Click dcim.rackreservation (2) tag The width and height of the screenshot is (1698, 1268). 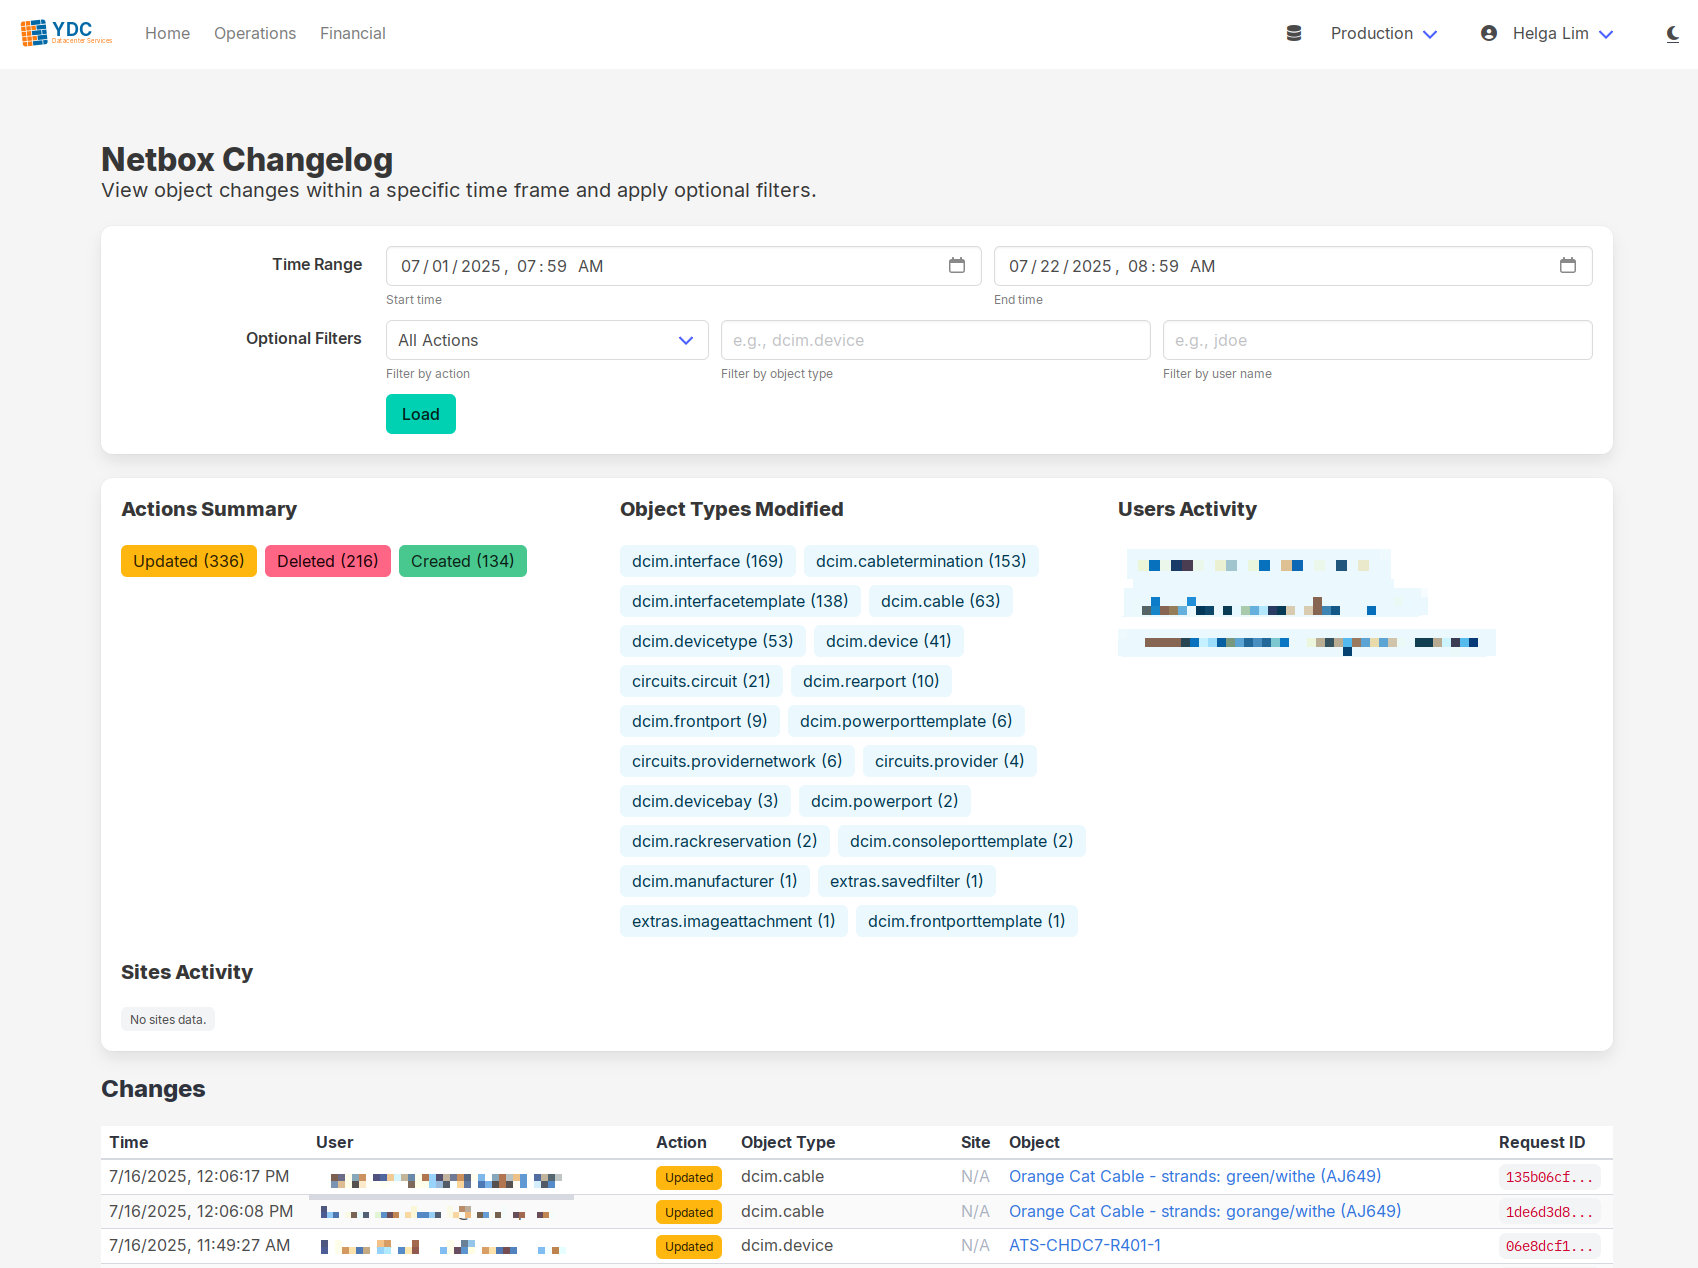pyautogui.click(x=725, y=841)
